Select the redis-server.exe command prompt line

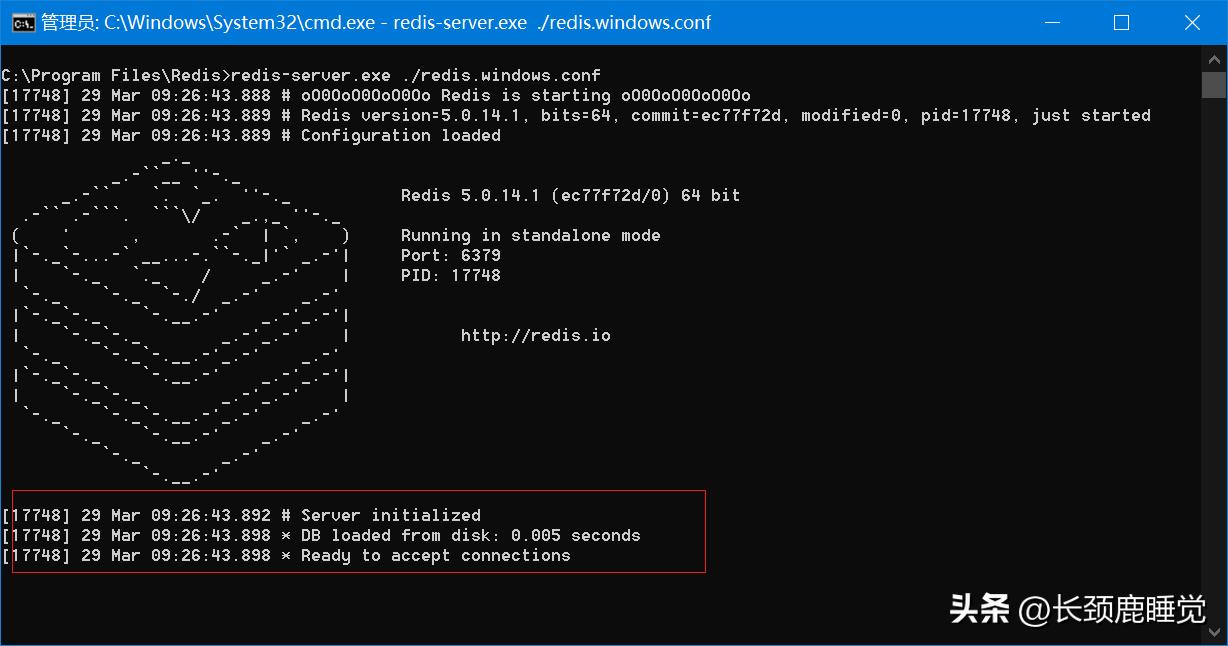coord(300,75)
